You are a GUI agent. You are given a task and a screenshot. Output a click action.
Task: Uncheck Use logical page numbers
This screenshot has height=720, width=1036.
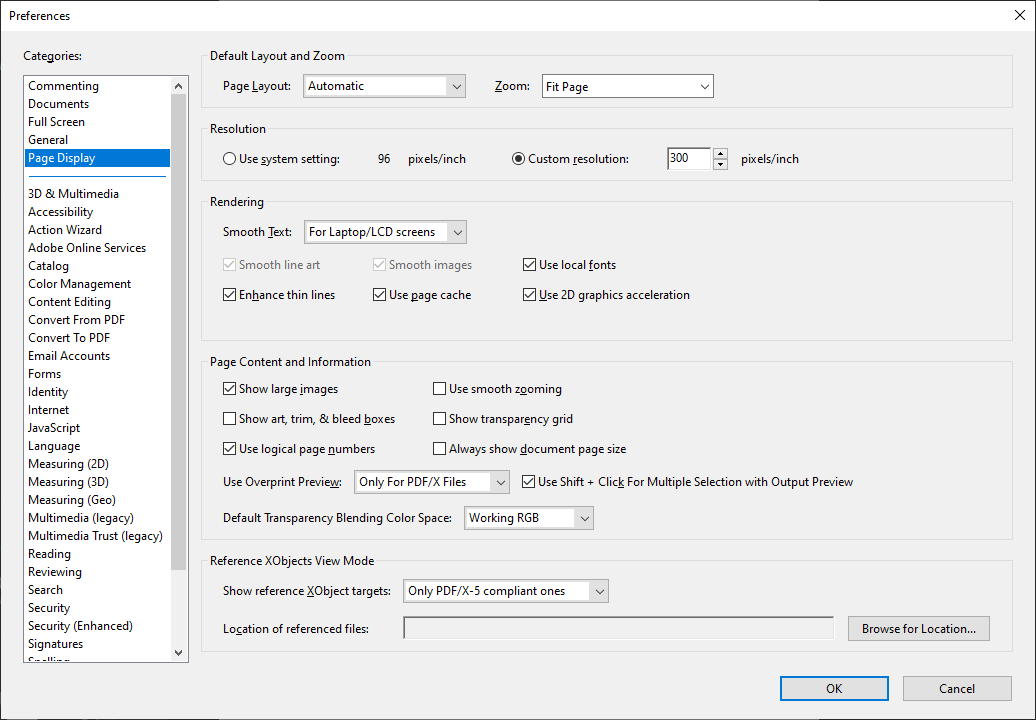point(230,448)
